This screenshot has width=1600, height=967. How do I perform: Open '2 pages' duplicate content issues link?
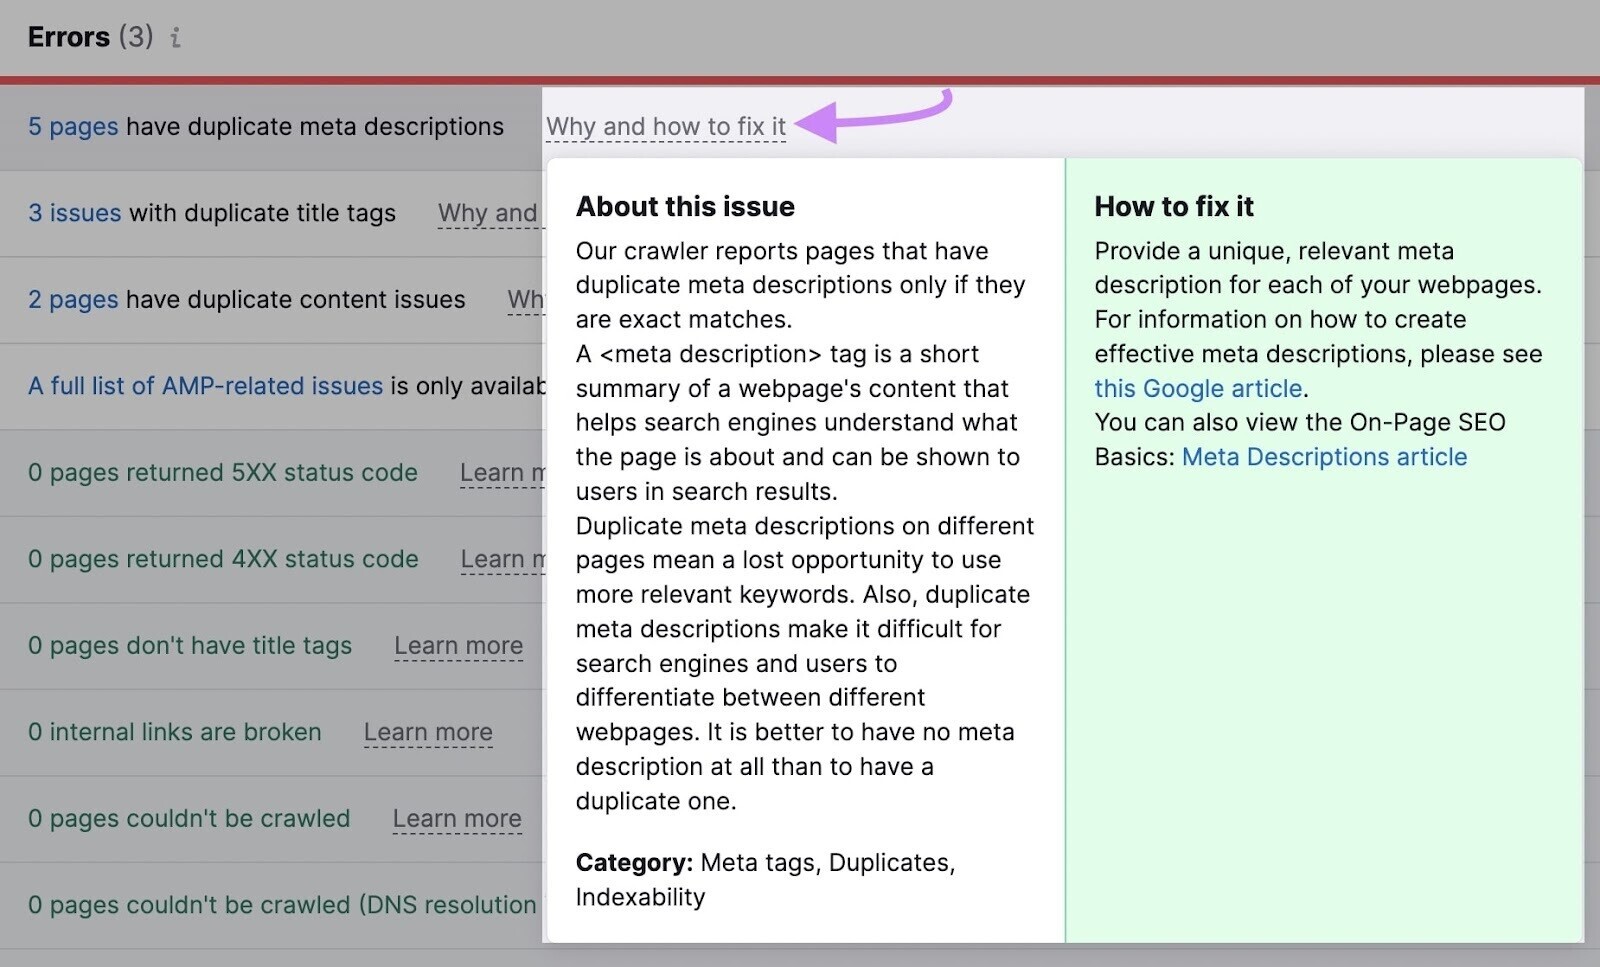coord(73,300)
